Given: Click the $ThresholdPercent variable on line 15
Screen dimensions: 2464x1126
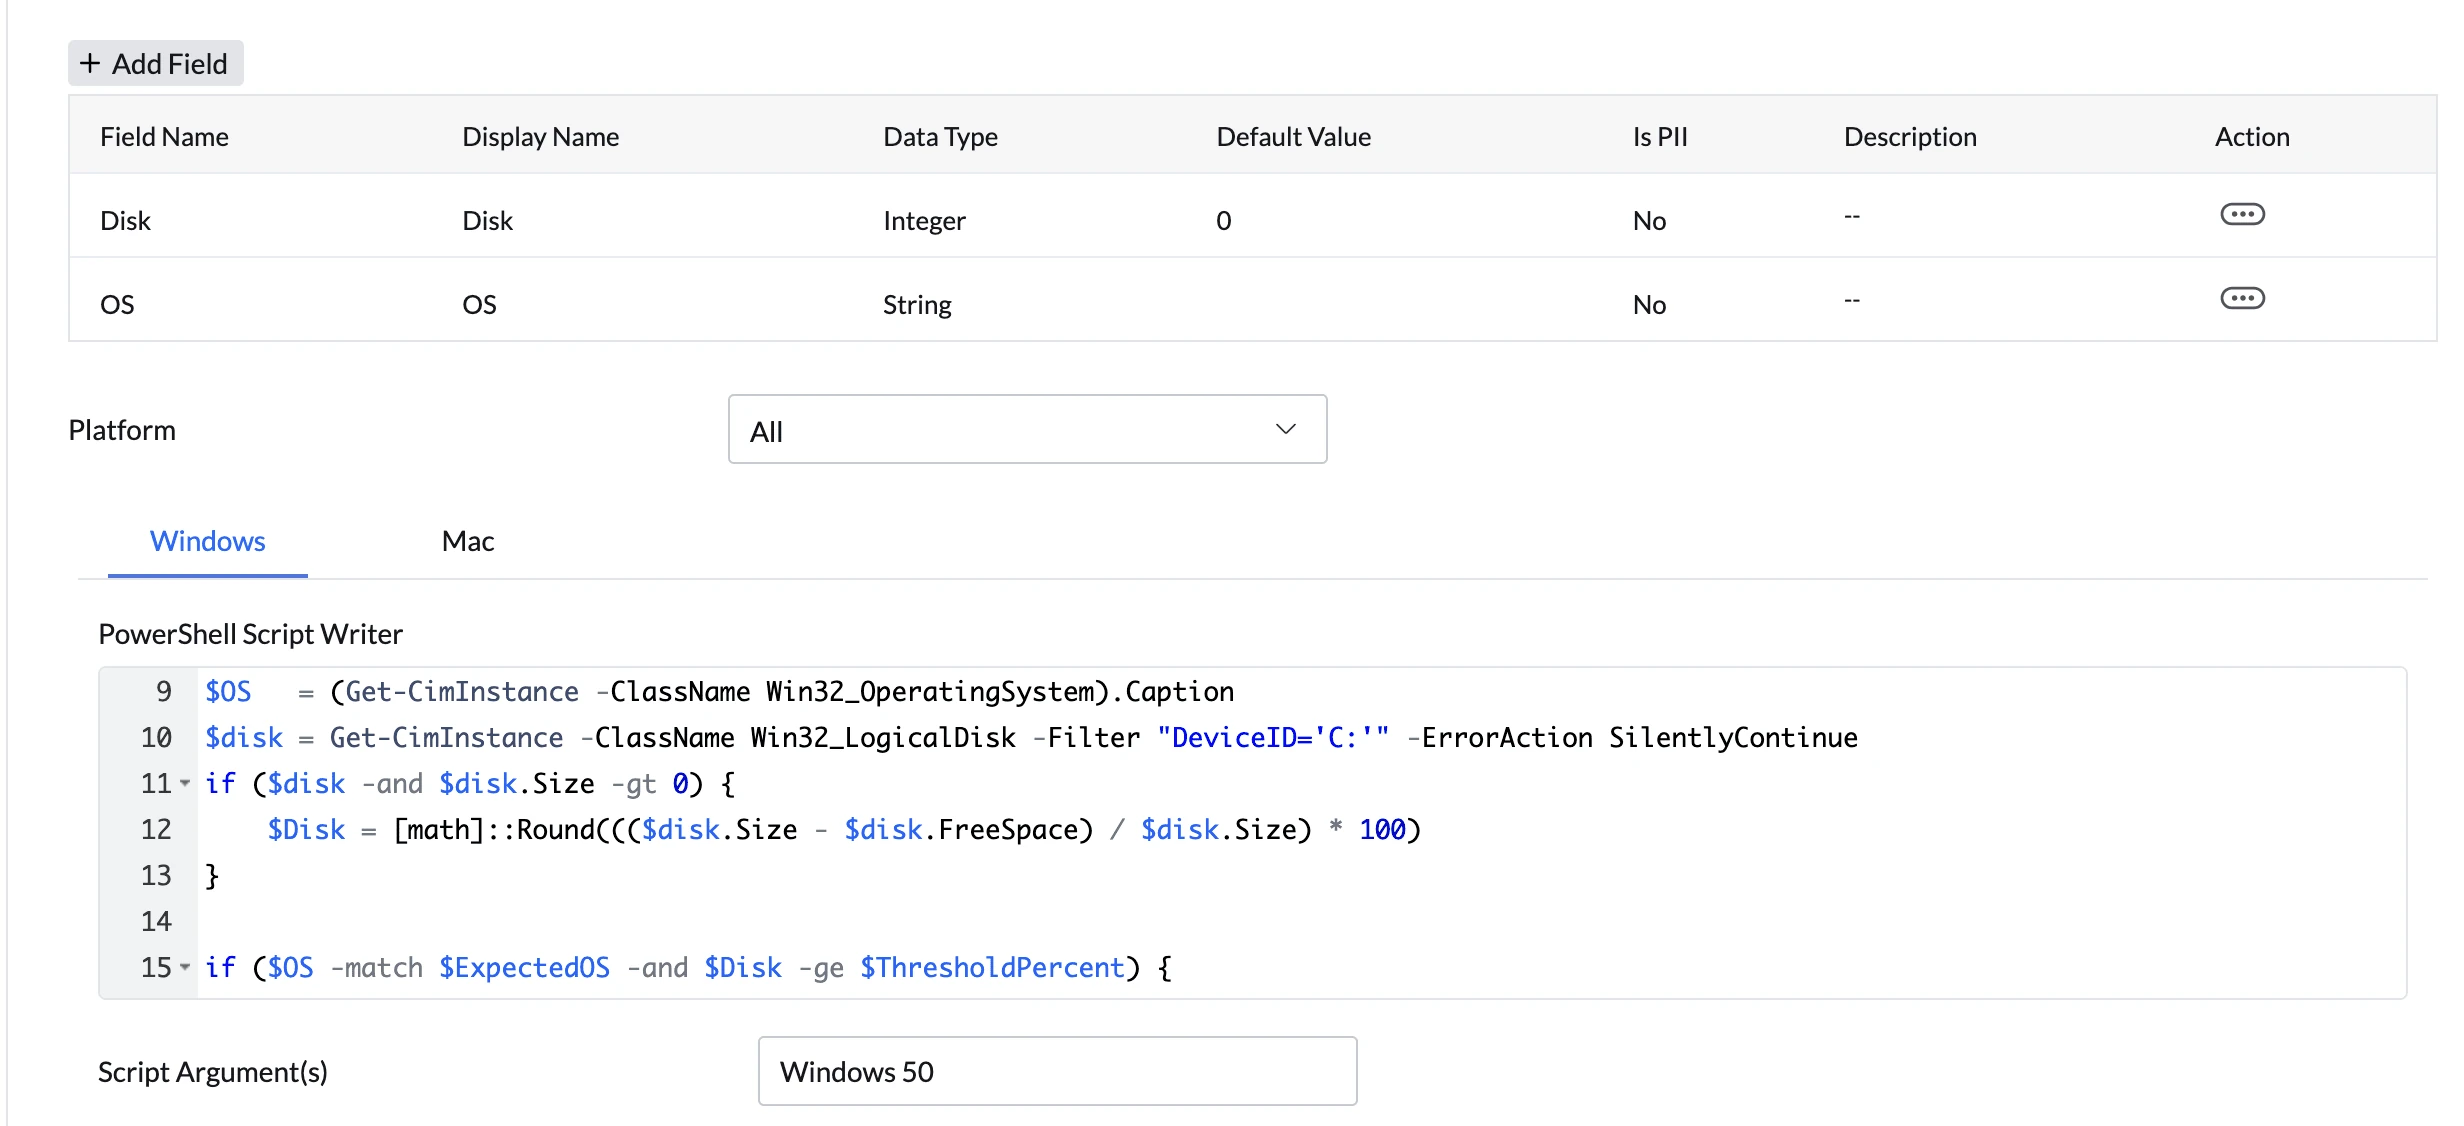Looking at the screenshot, I should [992, 968].
